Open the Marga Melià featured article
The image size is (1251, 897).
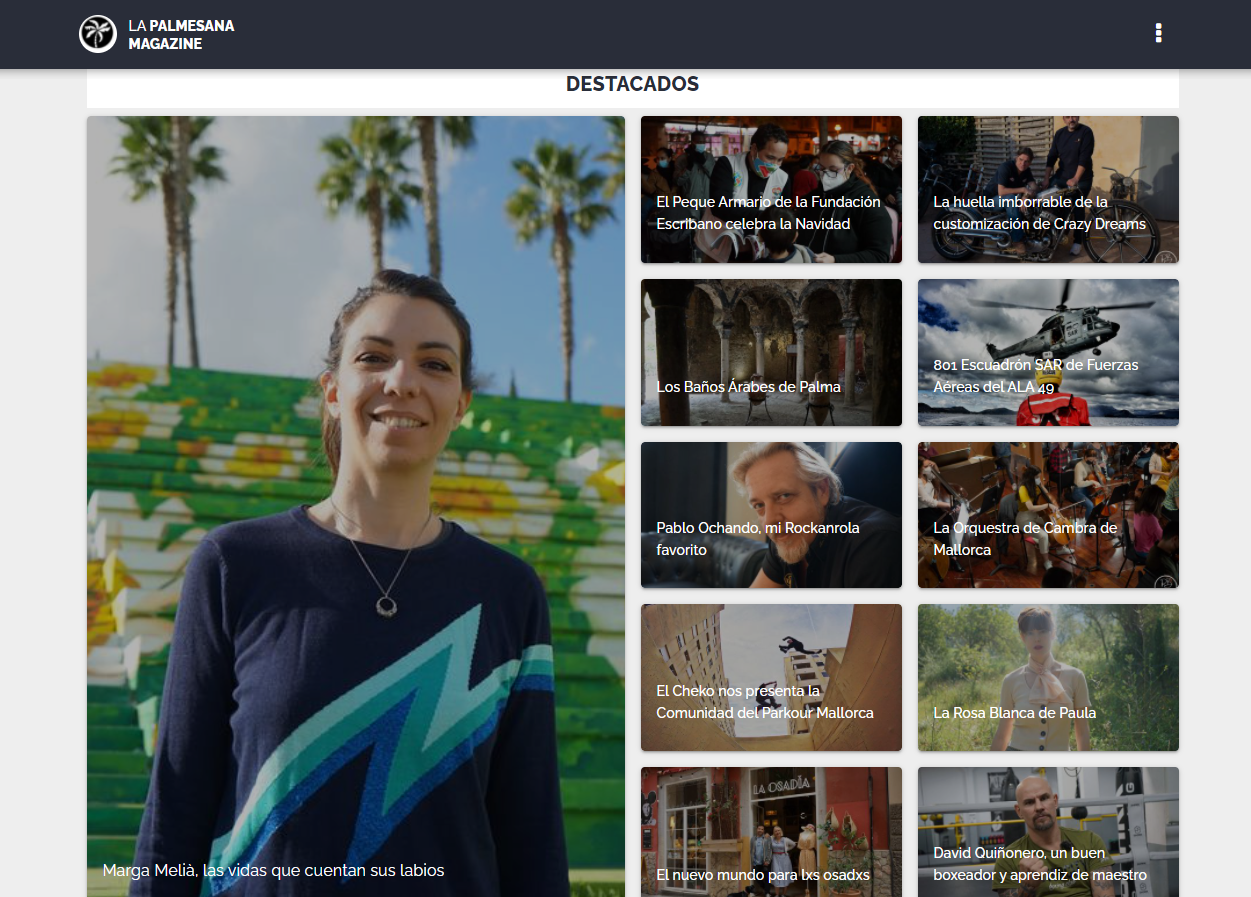coord(356,506)
